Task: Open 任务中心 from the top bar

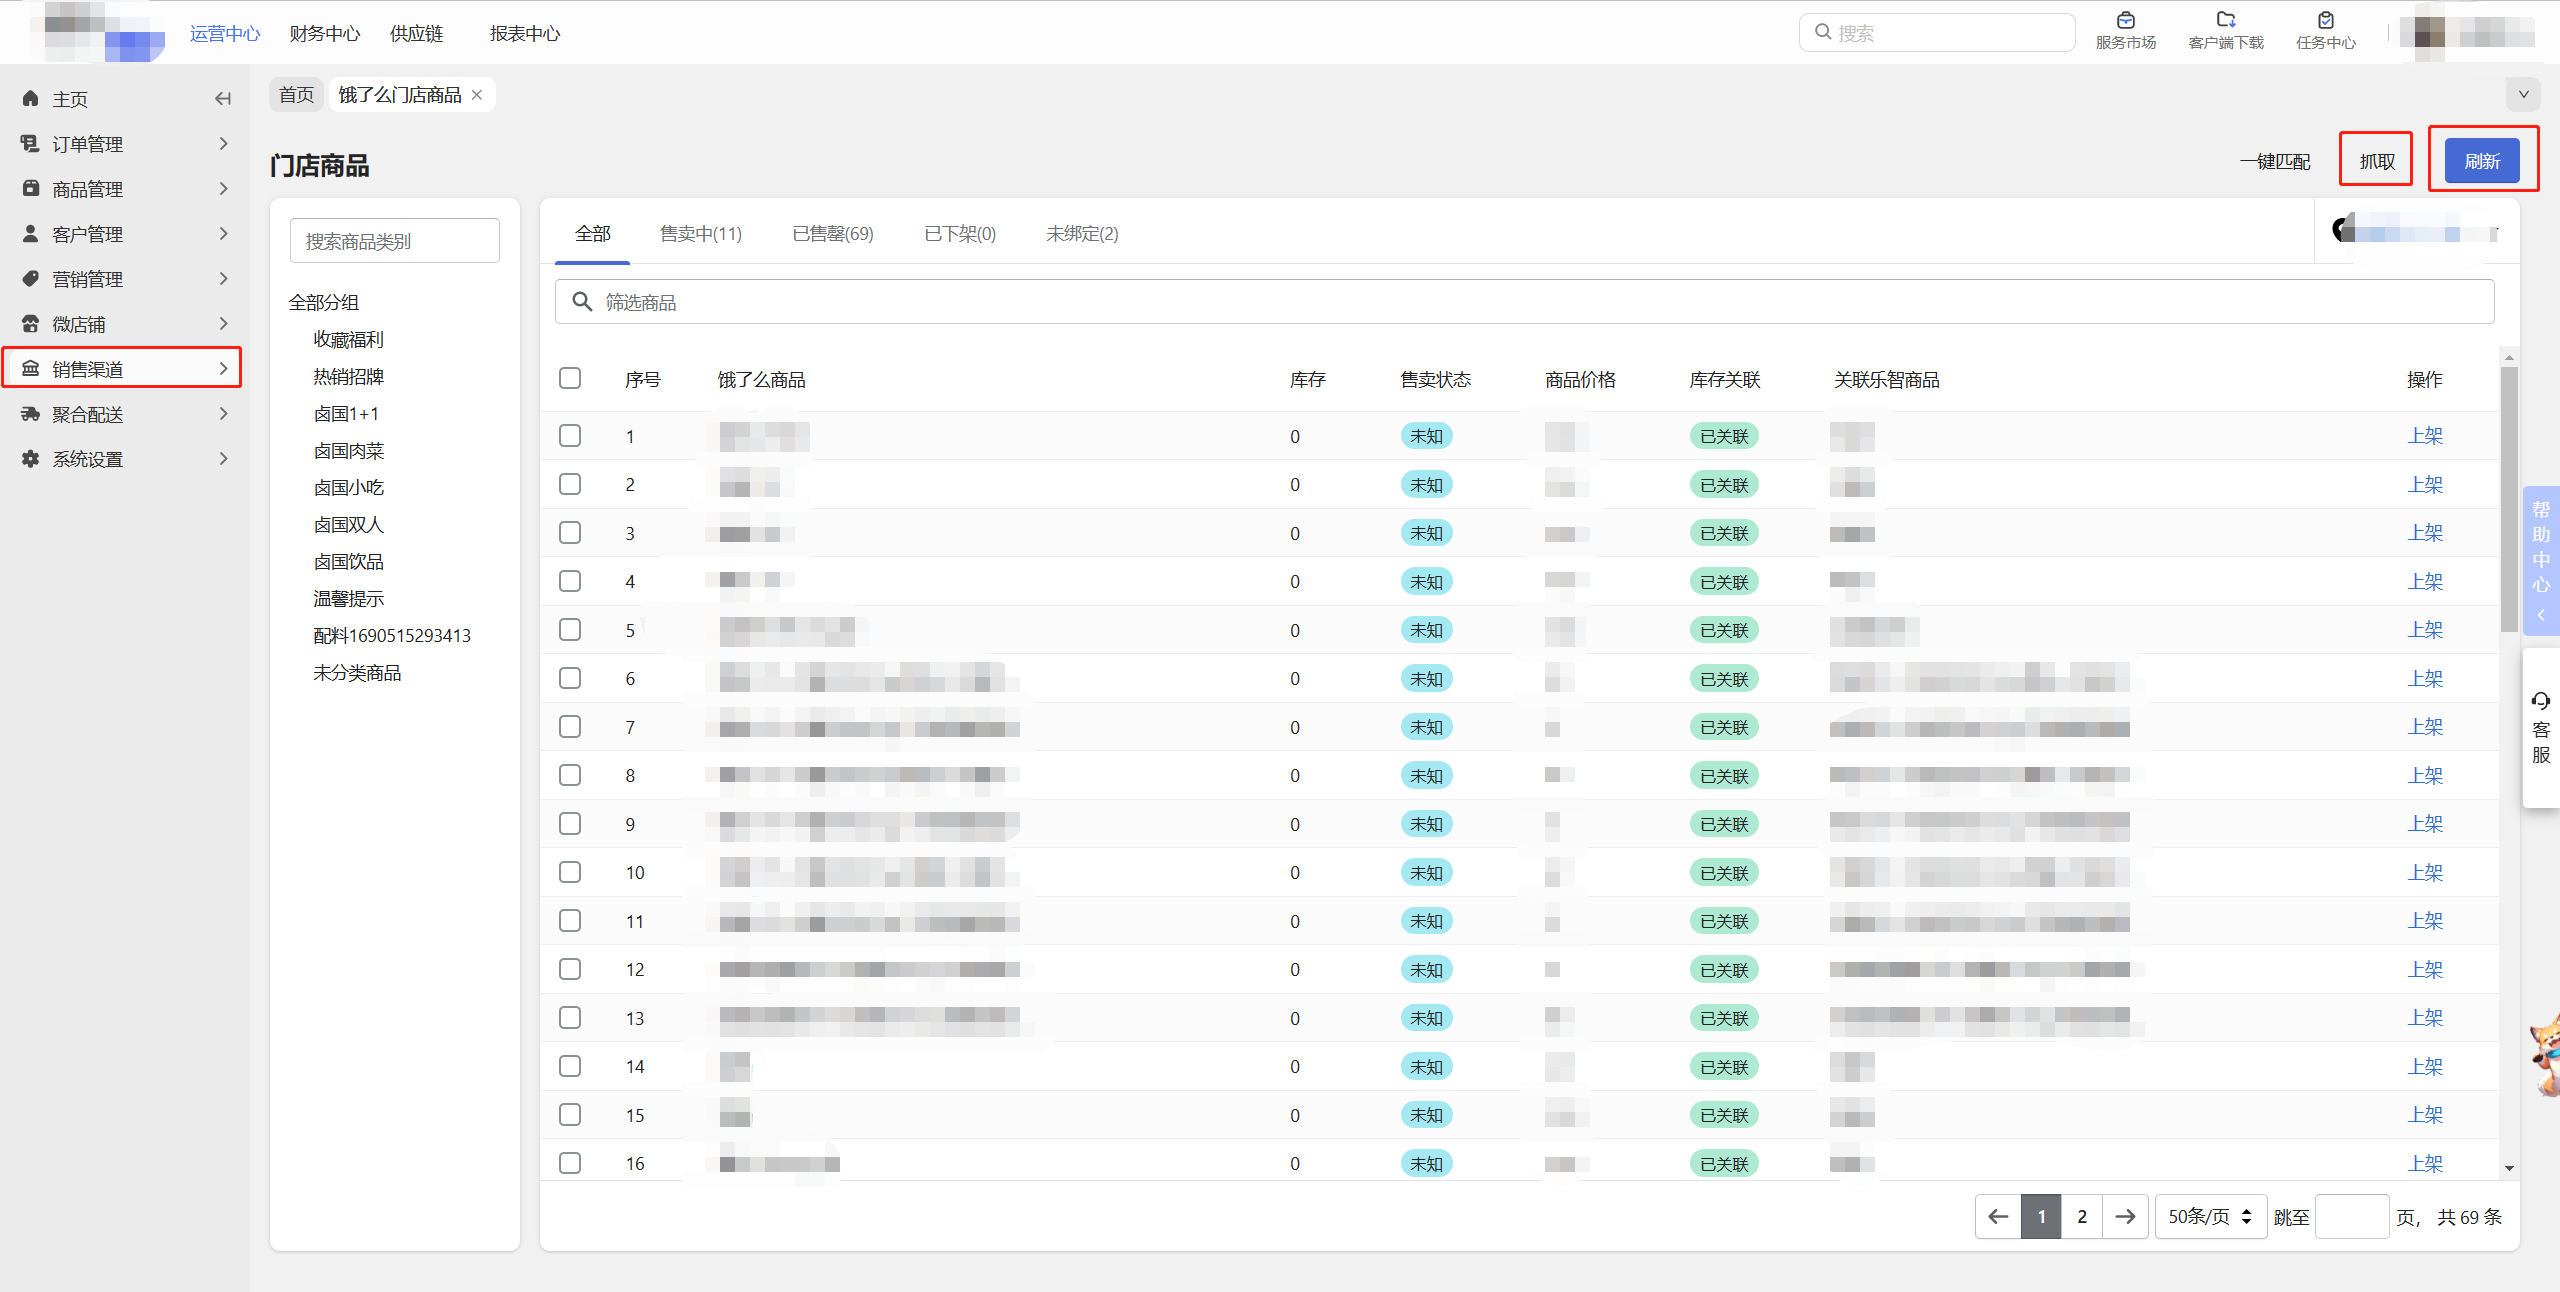Action: point(2326,31)
